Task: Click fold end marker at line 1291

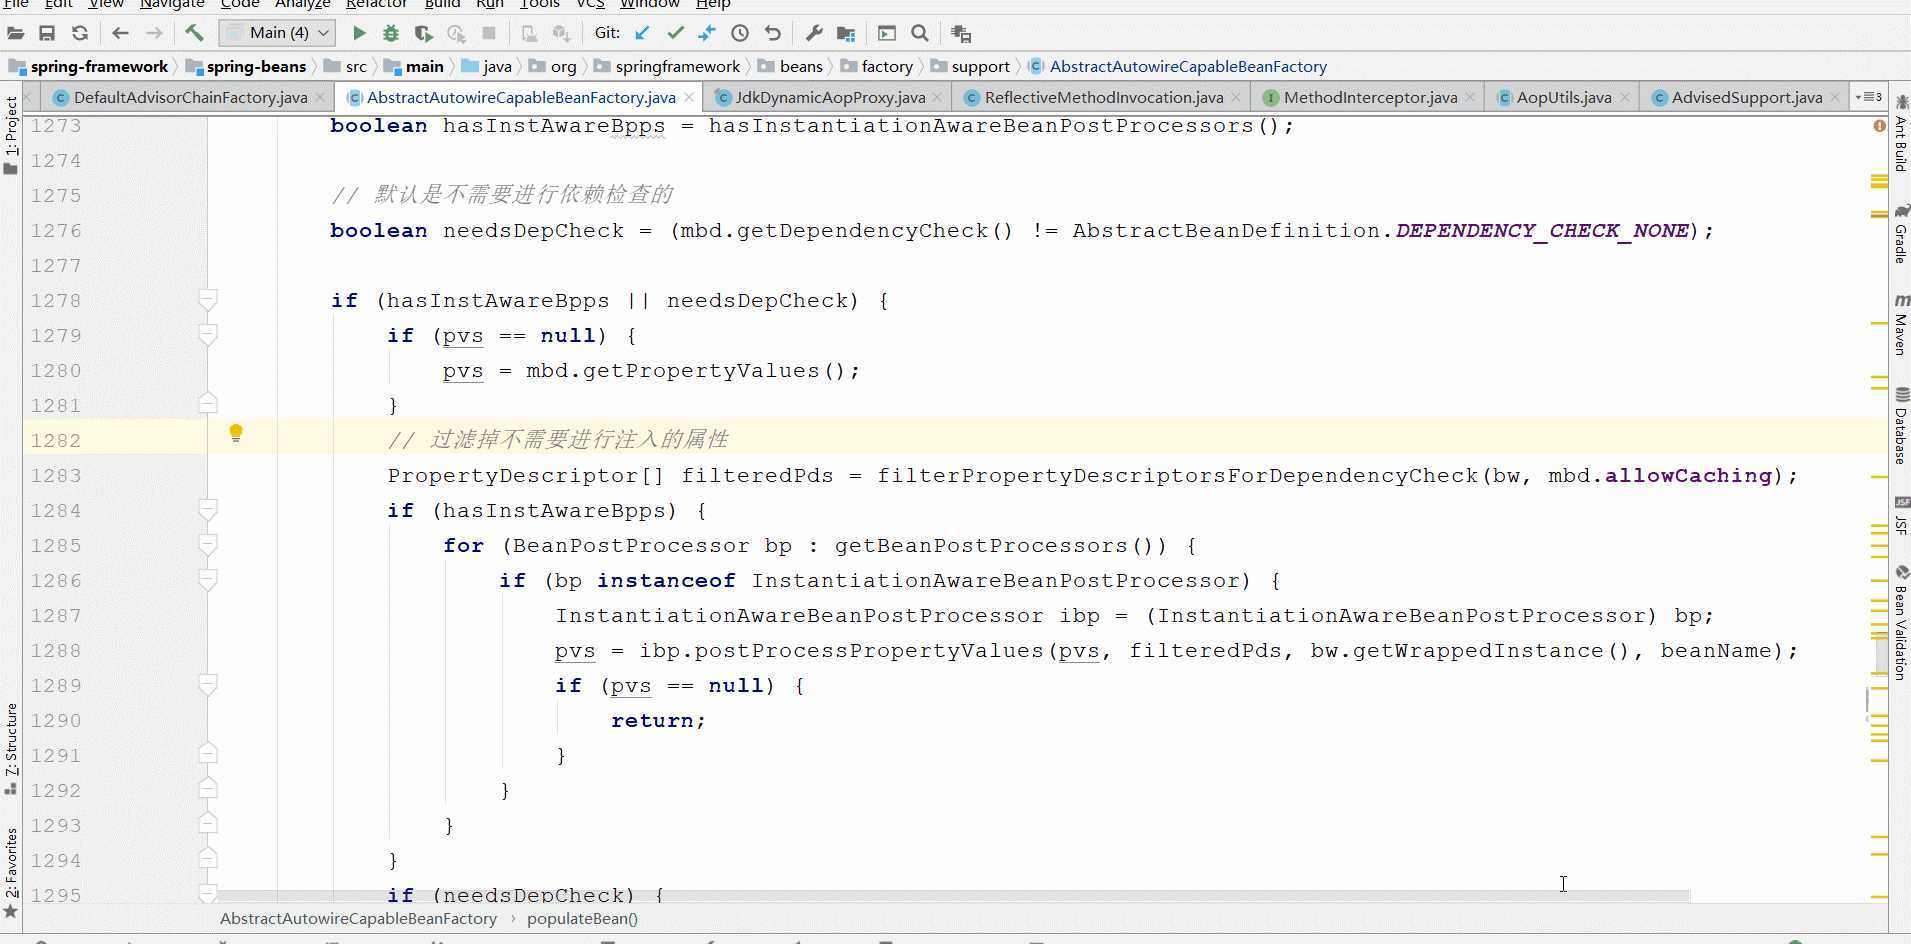Action: (x=208, y=753)
